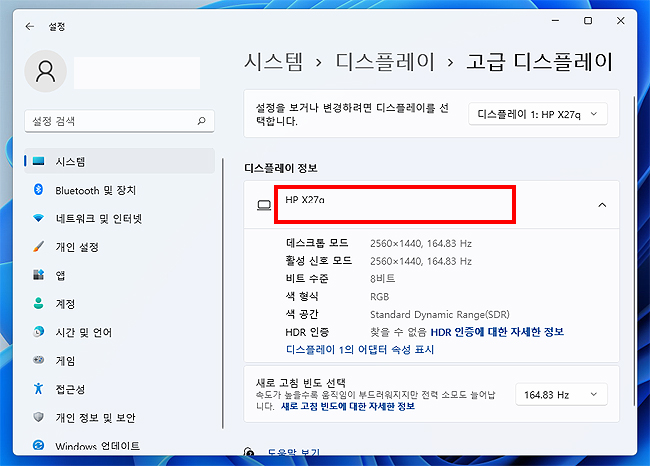Go to 디스플레이 in the breadcrumb
This screenshot has width=650, height=466.
(x=385, y=62)
